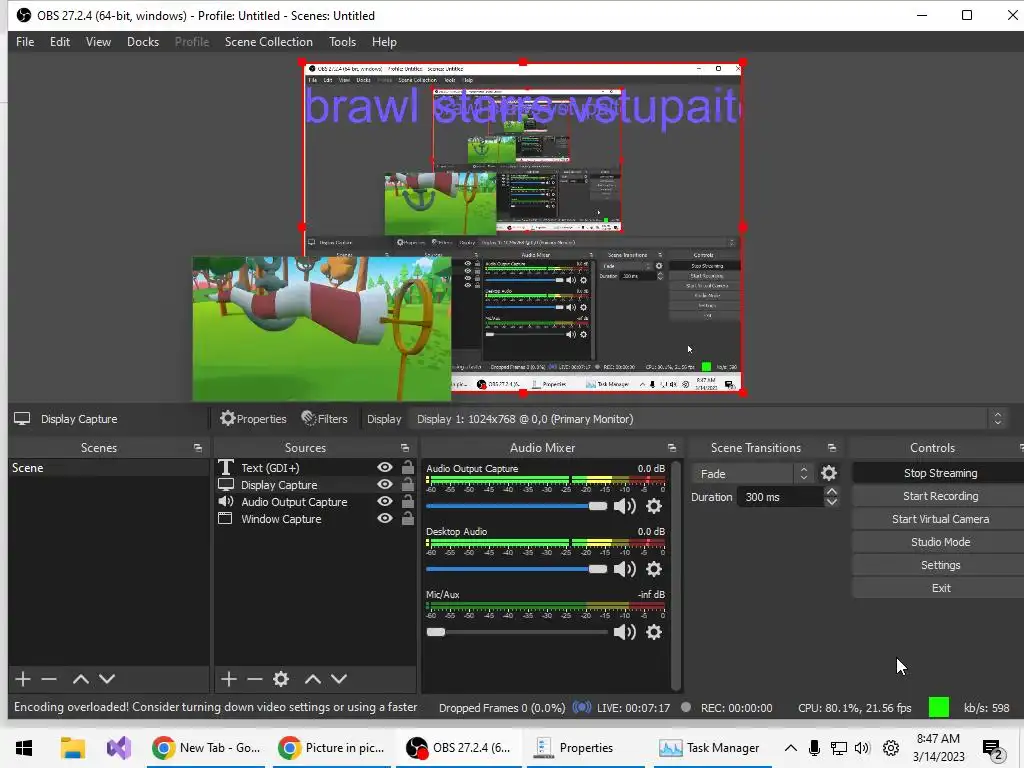Screen dimensions: 1024x768
Task: Open Mic/Aux settings gear
Action: coord(654,632)
